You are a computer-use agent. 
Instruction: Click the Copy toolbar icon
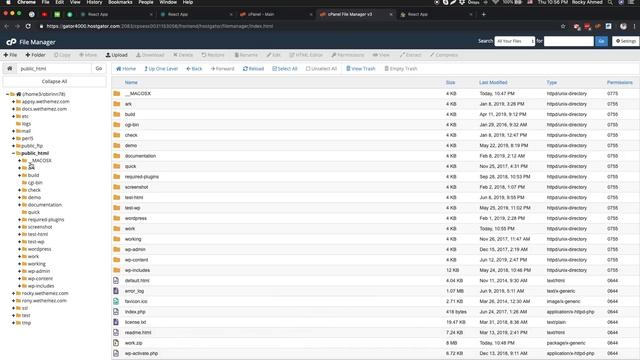coord(62,55)
